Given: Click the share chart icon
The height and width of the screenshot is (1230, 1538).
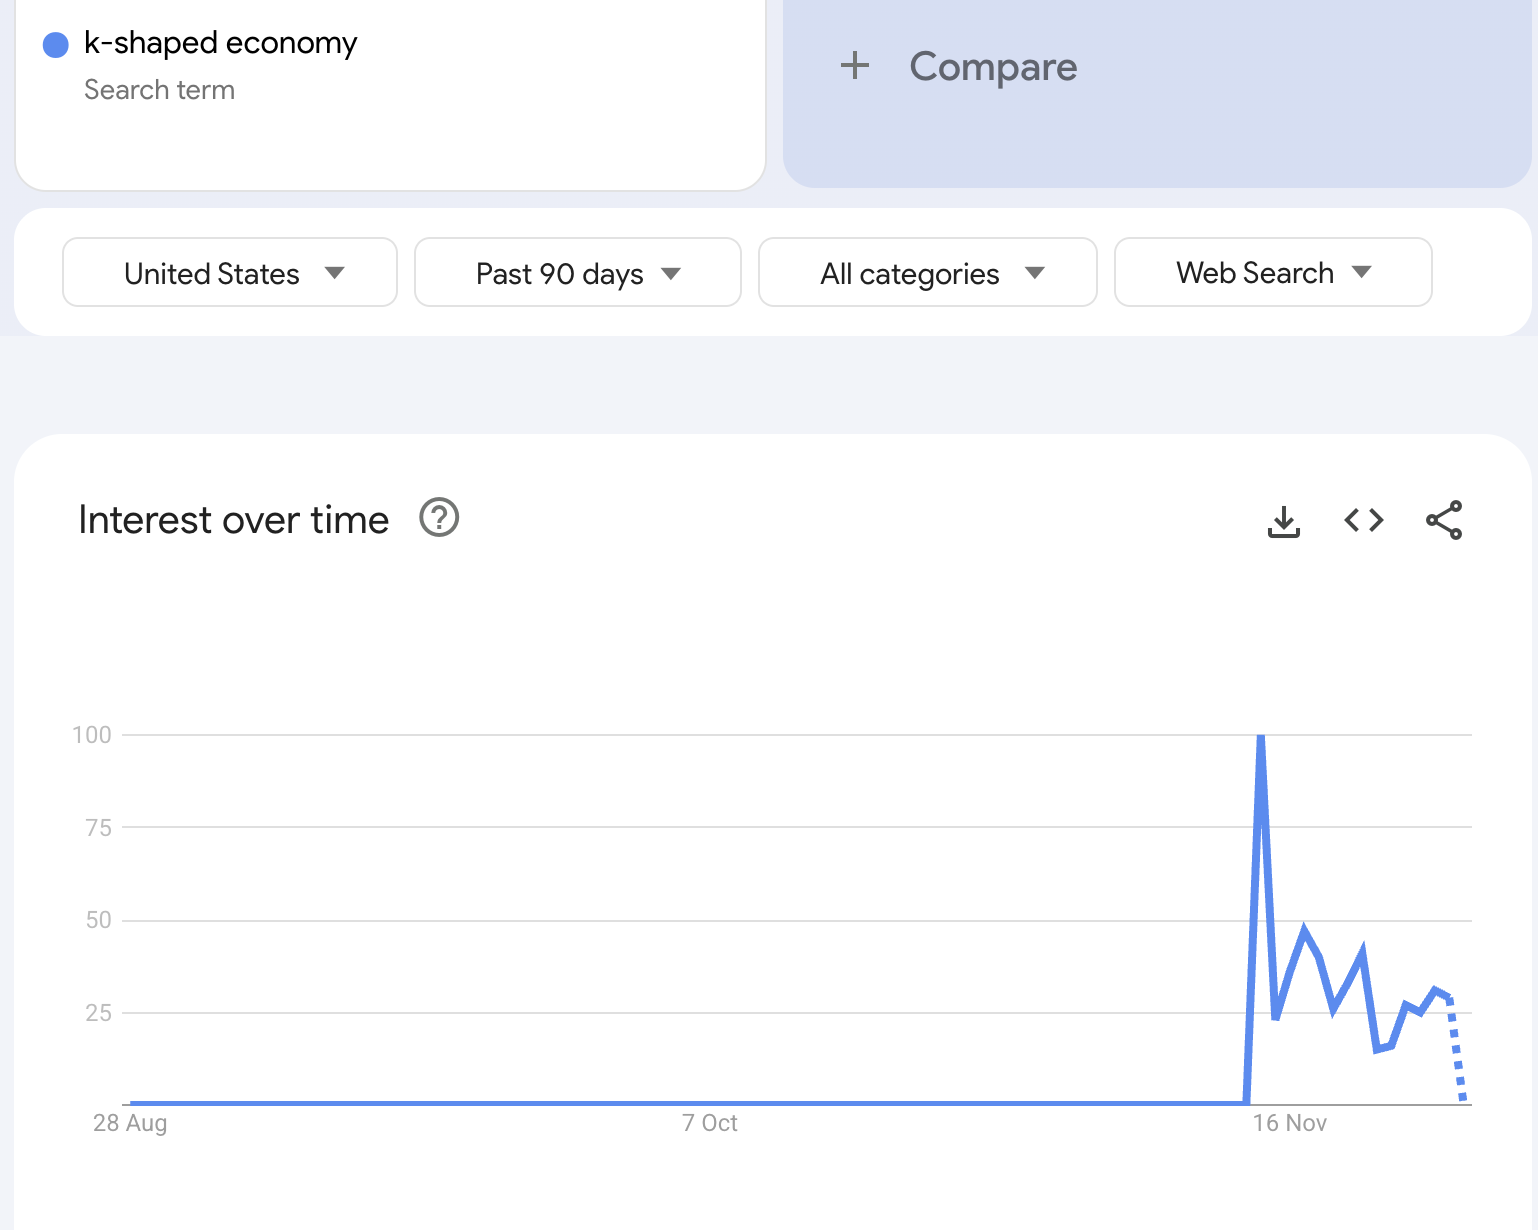Looking at the screenshot, I should [x=1444, y=520].
